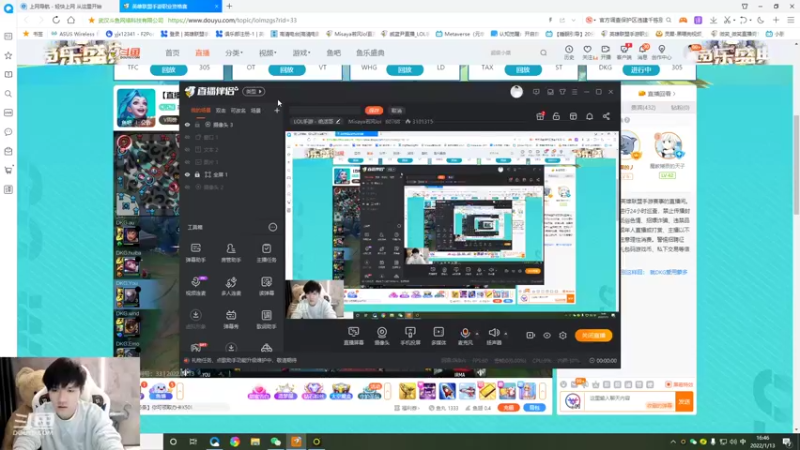Start 多人连麦 from the toolbox
The height and width of the screenshot is (450, 800).
(x=231, y=286)
